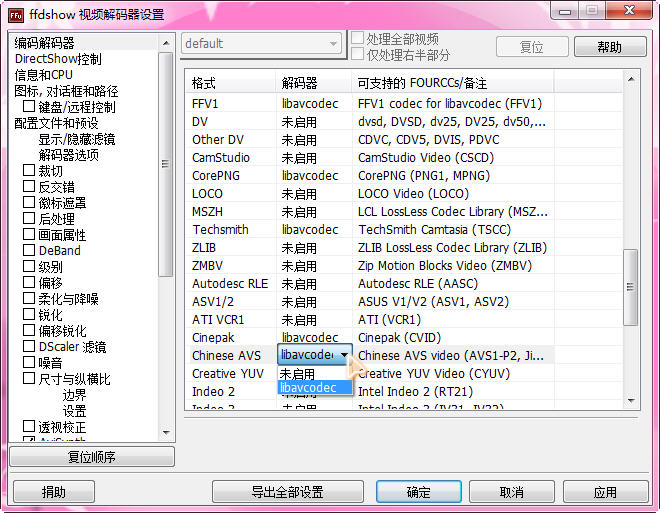This screenshot has width=660, height=513.
Task: Enable the 键盘/远程控制 checkbox
Action: 29,106
